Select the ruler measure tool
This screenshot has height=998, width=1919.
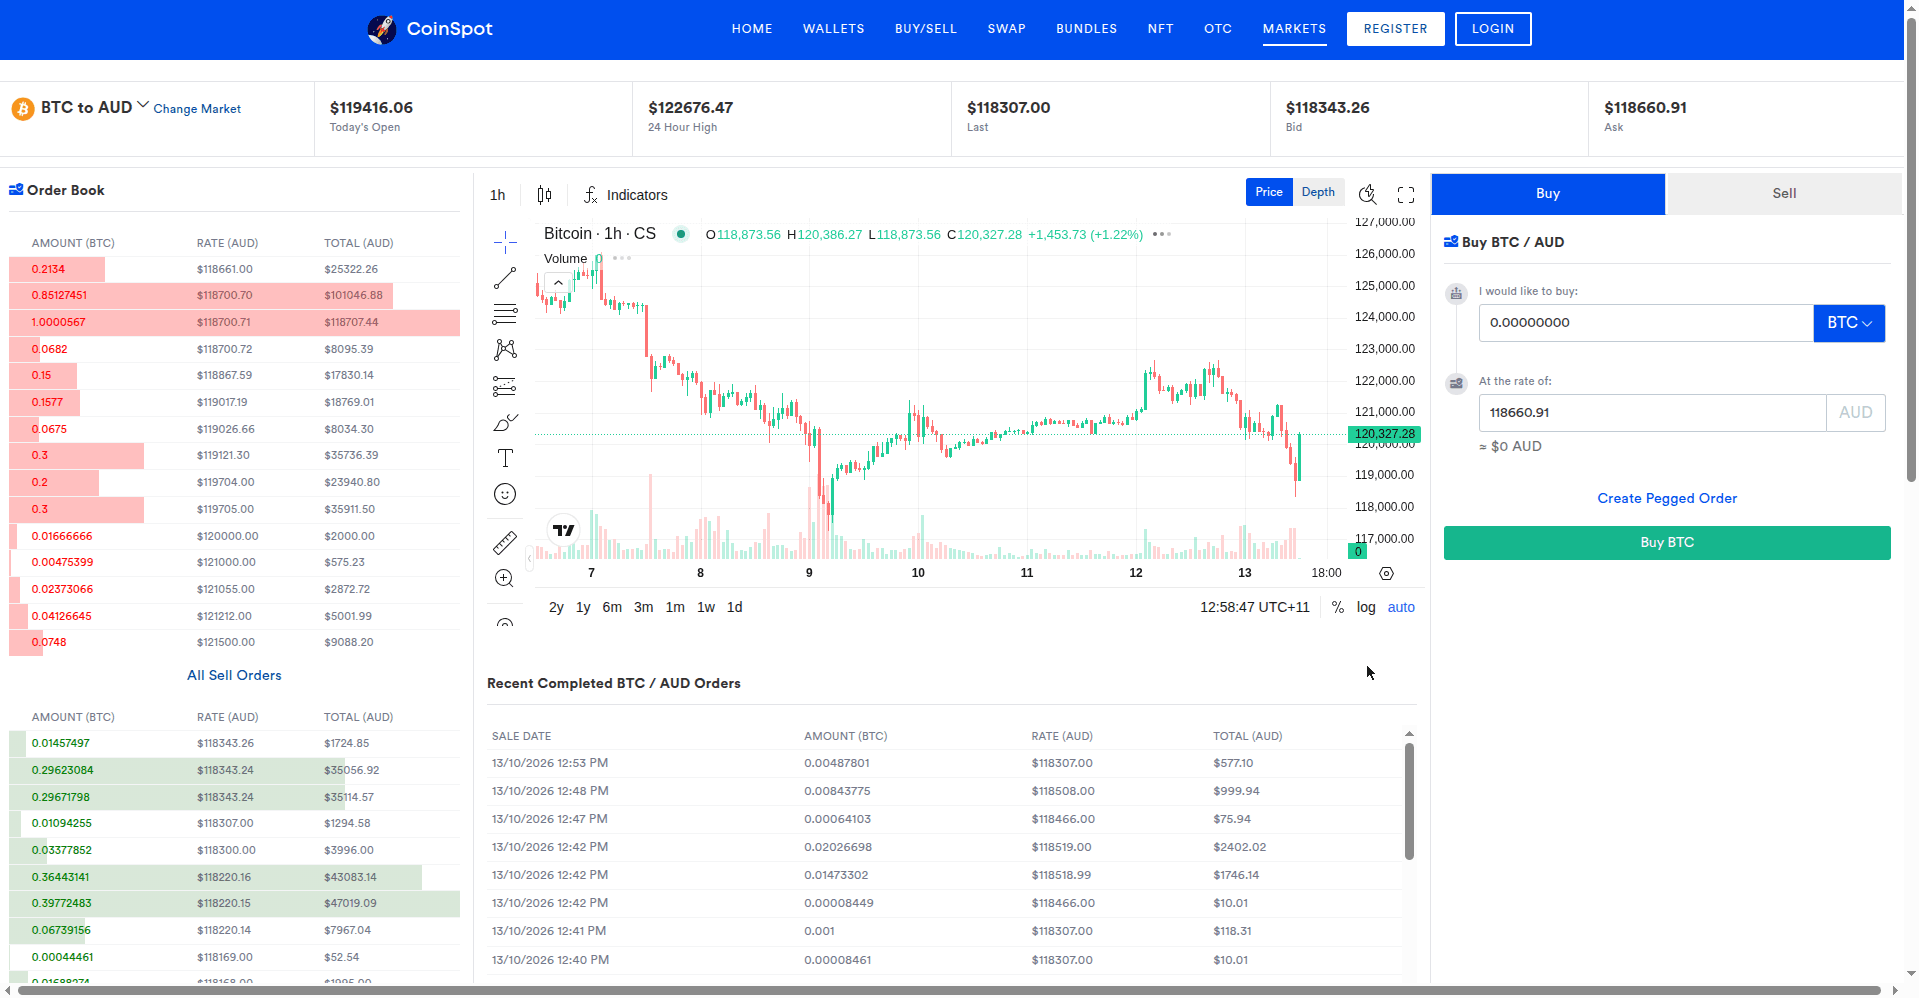(505, 542)
